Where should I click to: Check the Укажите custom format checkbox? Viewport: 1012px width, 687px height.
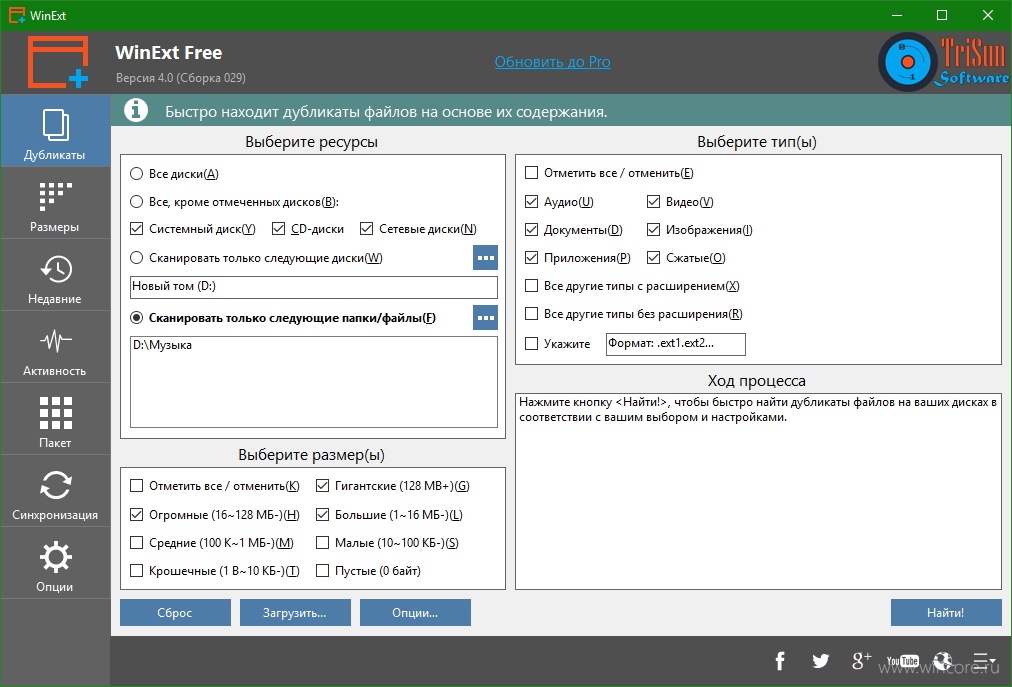coord(558,344)
